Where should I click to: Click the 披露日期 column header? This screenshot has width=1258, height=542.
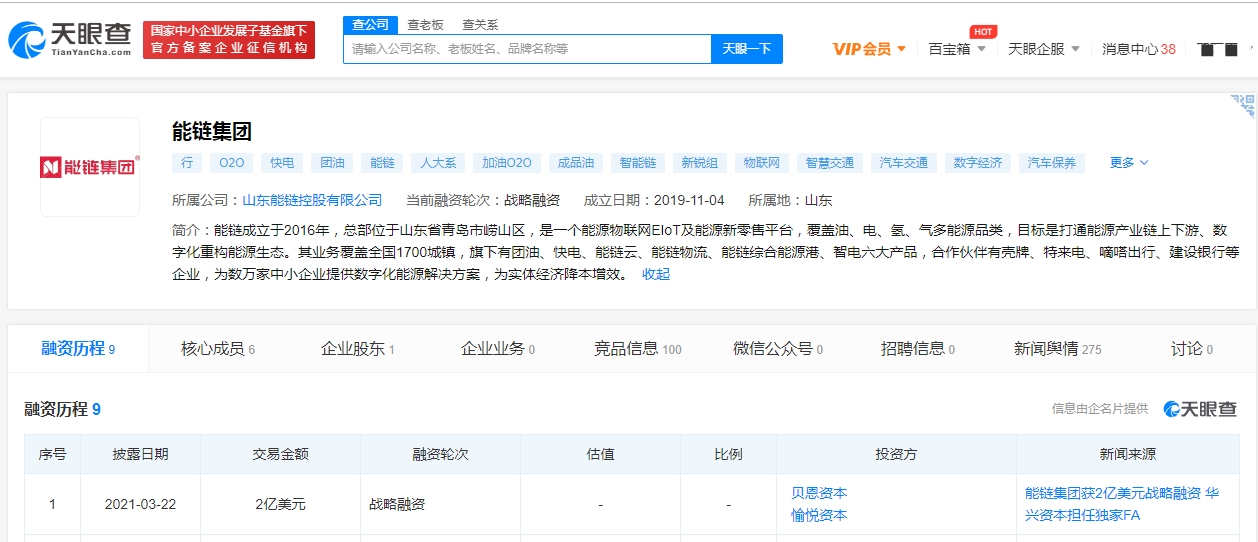pyautogui.click(x=140, y=454)
